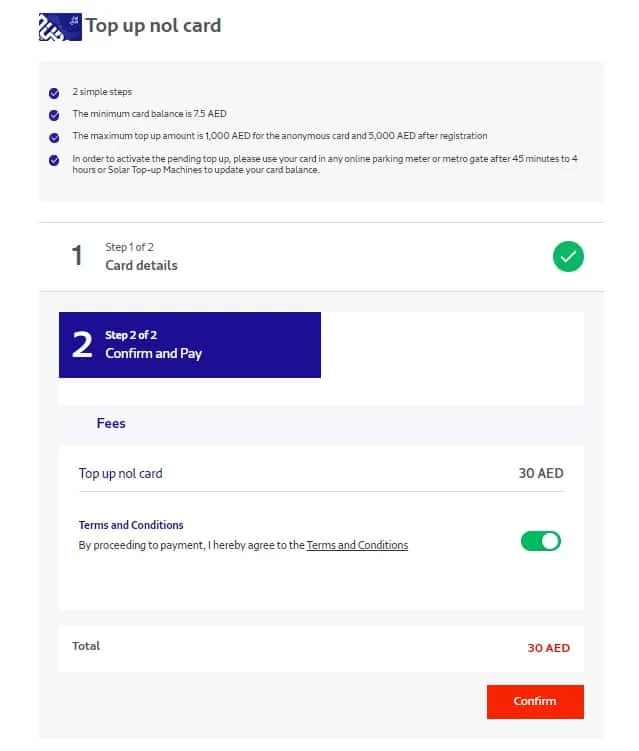Toggle the Terms and Conditions agreement switch
This screenshot has height=751, width=639.
pos(541,541)
